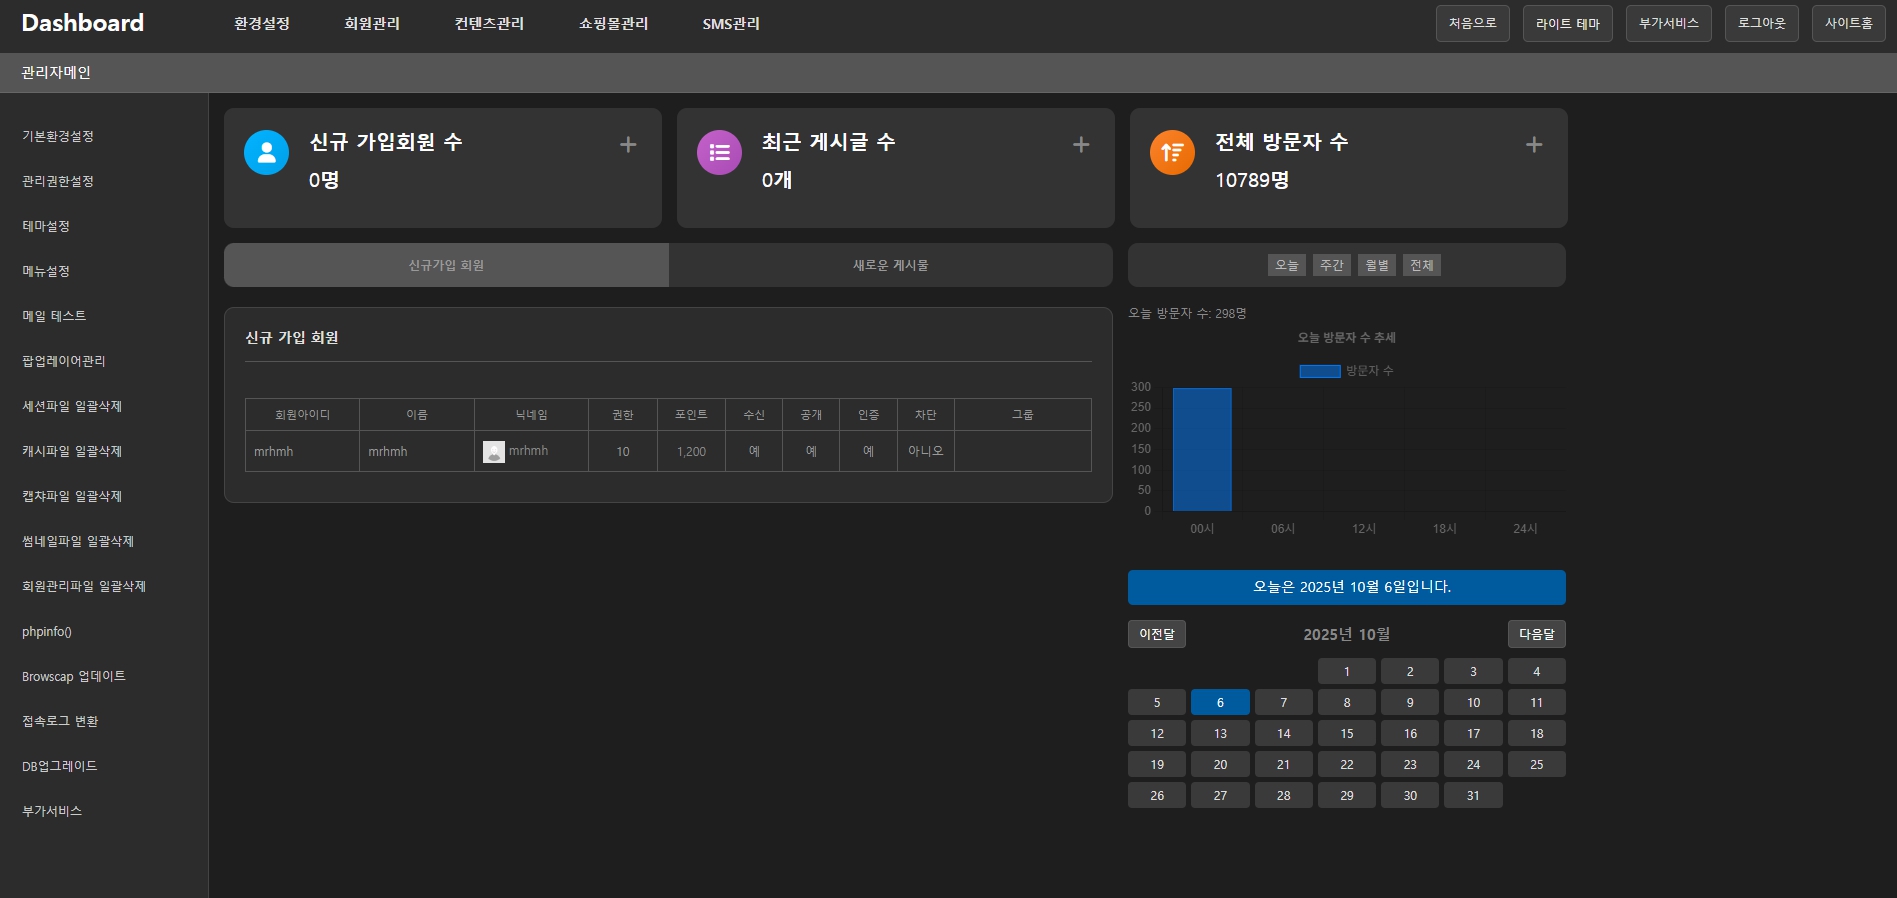Select October 15 on the calendar
Viewport: 1897px width, 898px height.
click(1346, 734)
